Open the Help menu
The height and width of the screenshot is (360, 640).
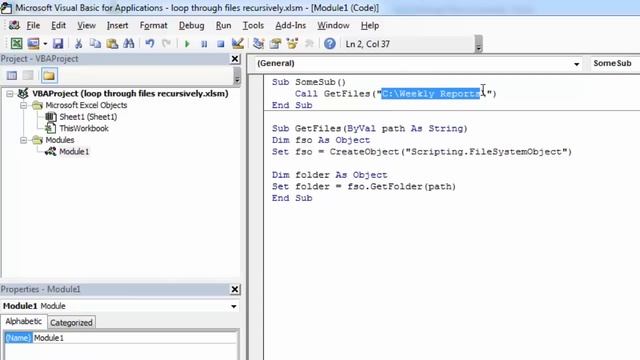click(x=370, y=25)
